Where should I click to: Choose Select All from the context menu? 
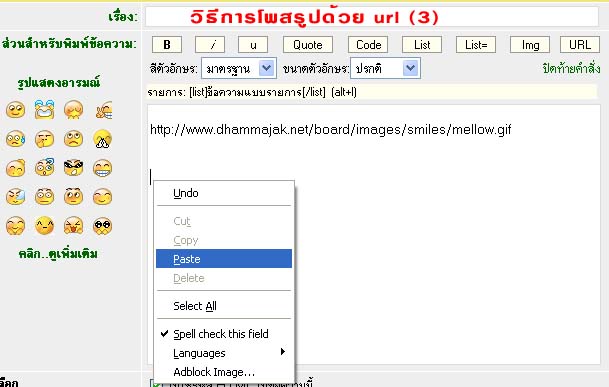coord(223,306)
